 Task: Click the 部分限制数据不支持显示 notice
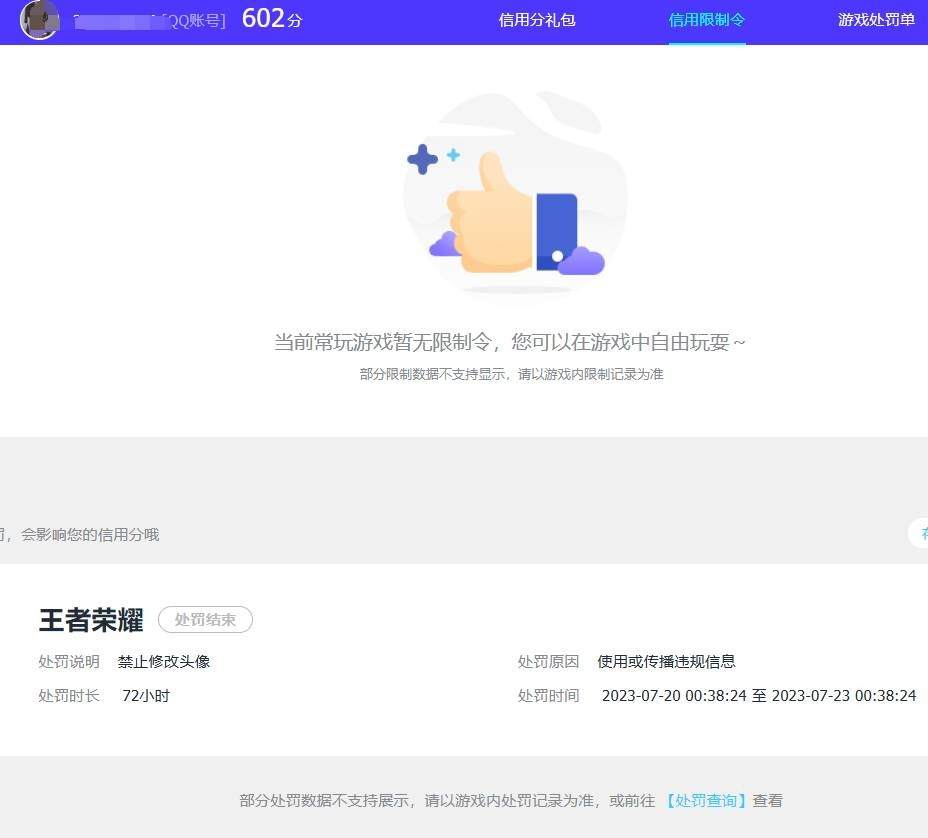511,374
